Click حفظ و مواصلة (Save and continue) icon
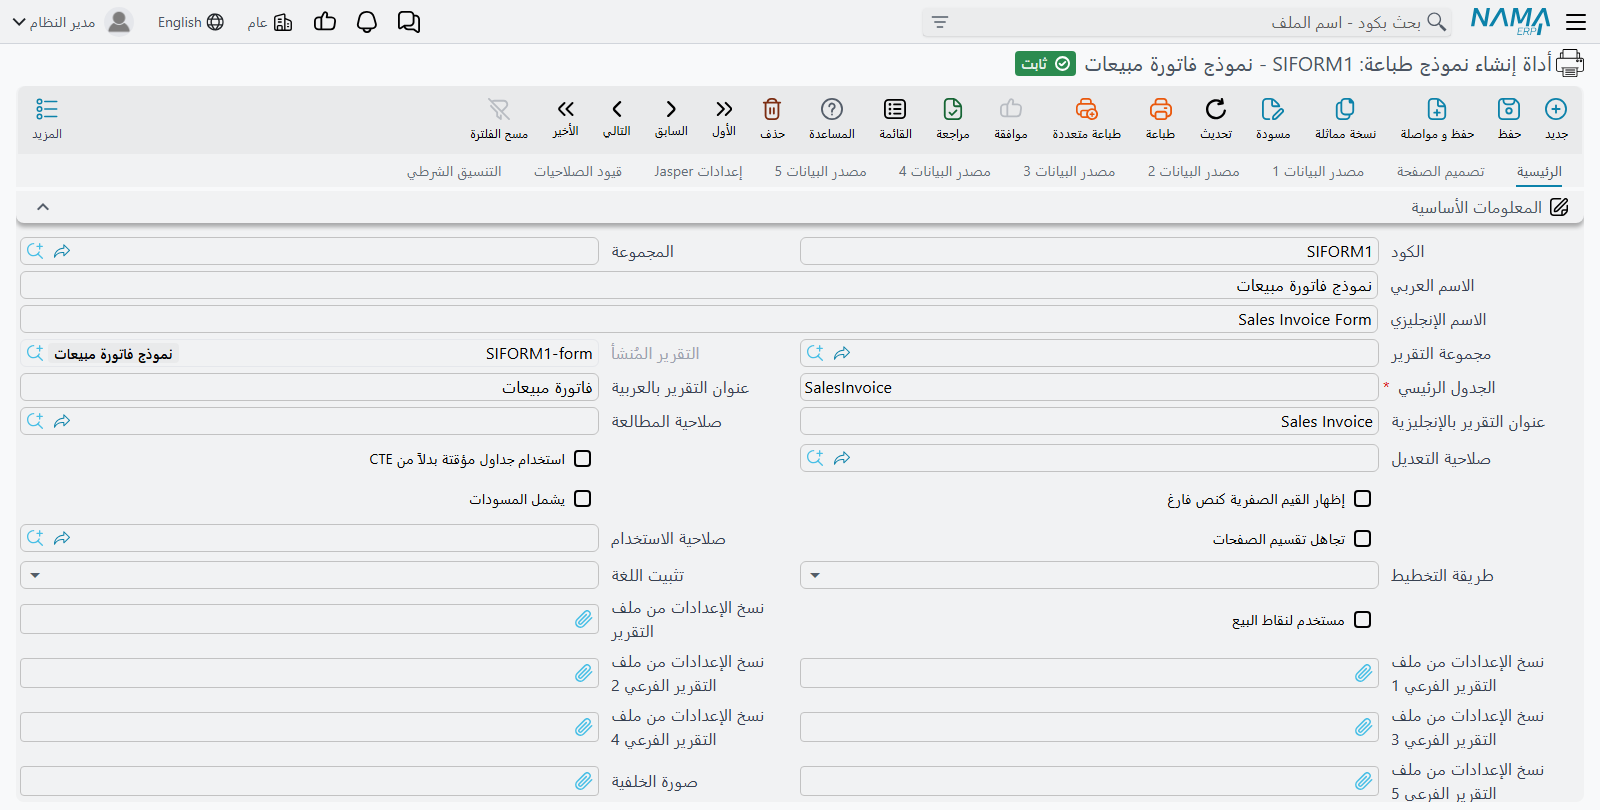The height and width of the screenshot is (810, 1600). tap(1437, 109)
